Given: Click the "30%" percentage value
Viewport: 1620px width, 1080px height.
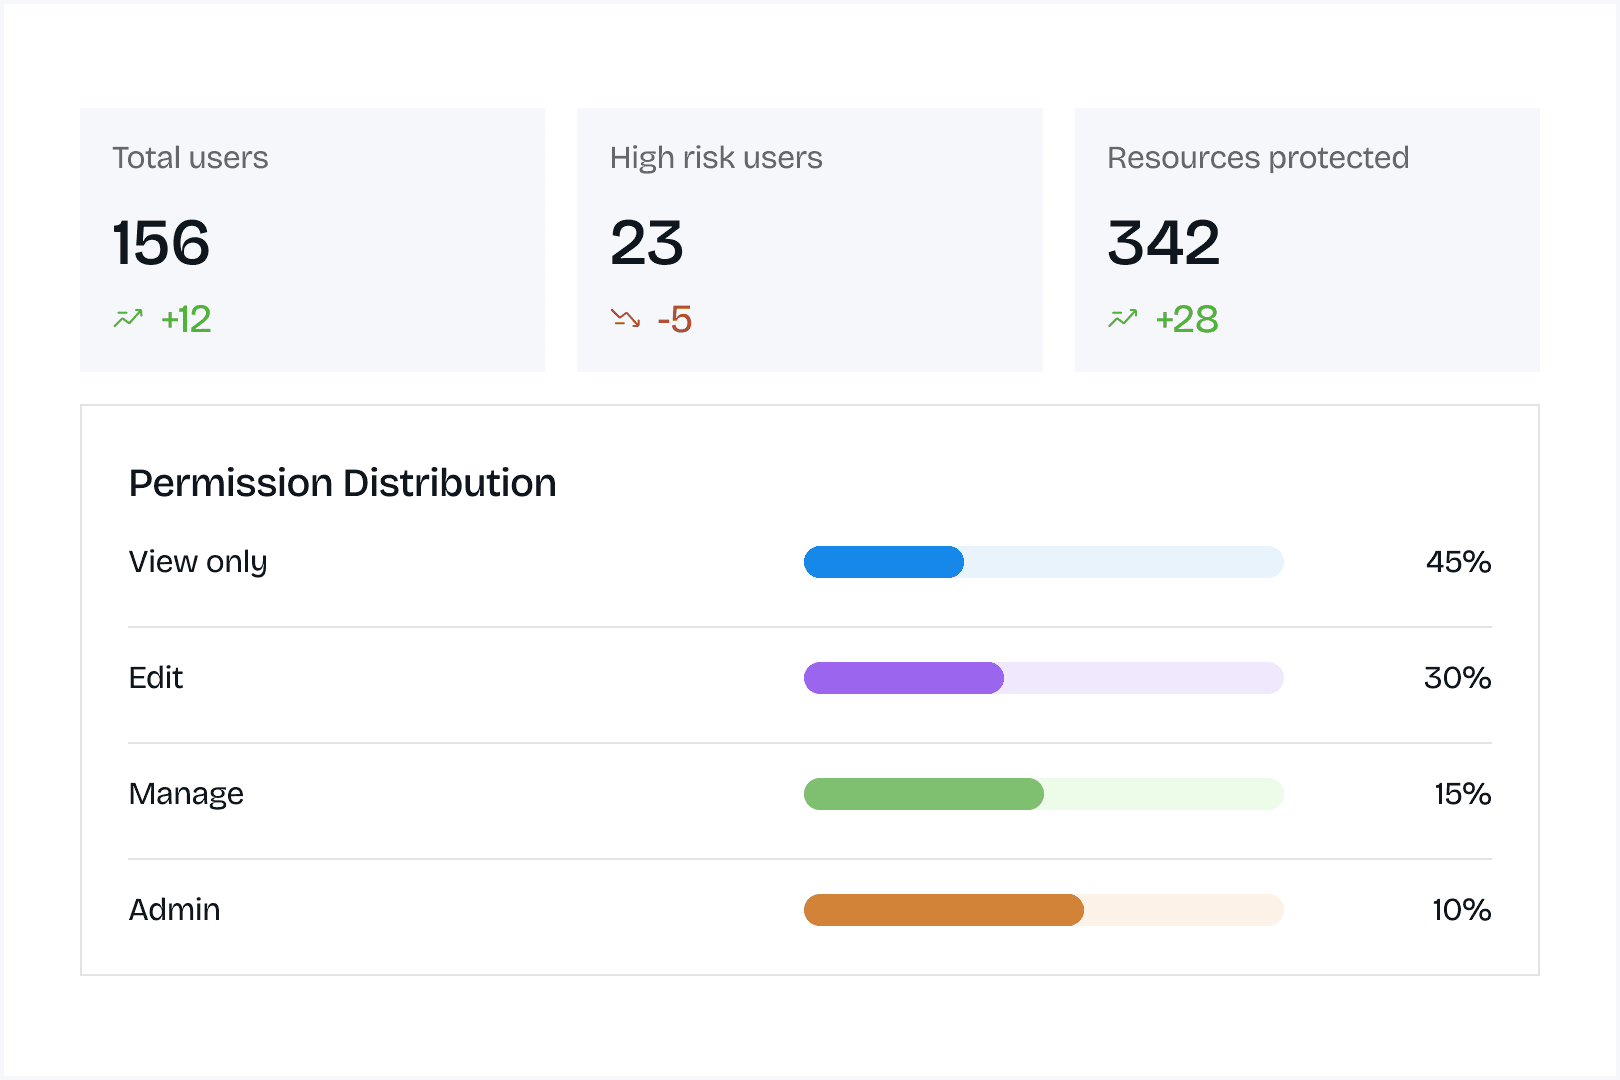Looking at the screenshot, I should coord(1458,678).
